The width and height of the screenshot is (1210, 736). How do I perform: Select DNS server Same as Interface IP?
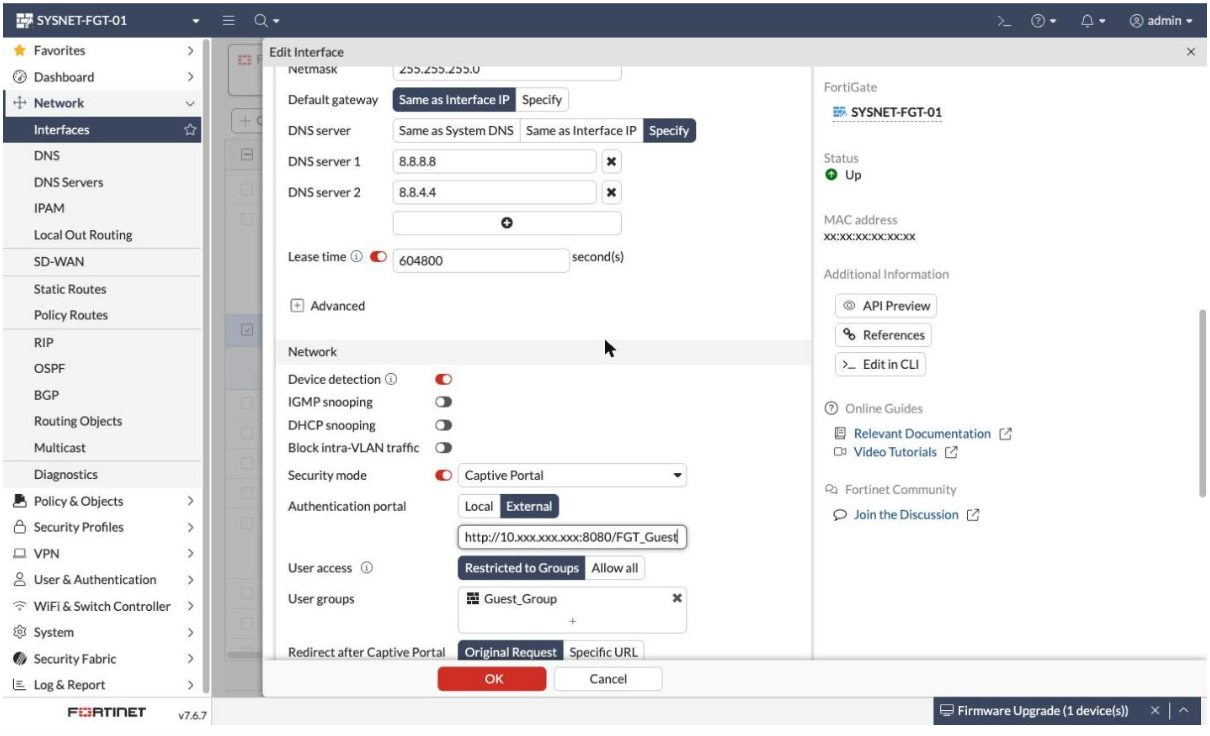coord(581,131)
